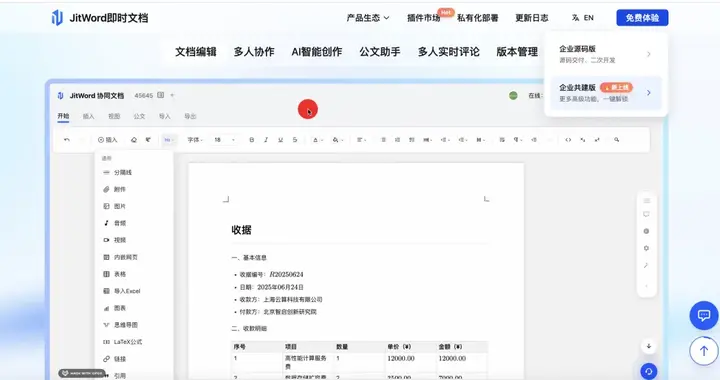Open the 插件市场 link

pos(423,18)
